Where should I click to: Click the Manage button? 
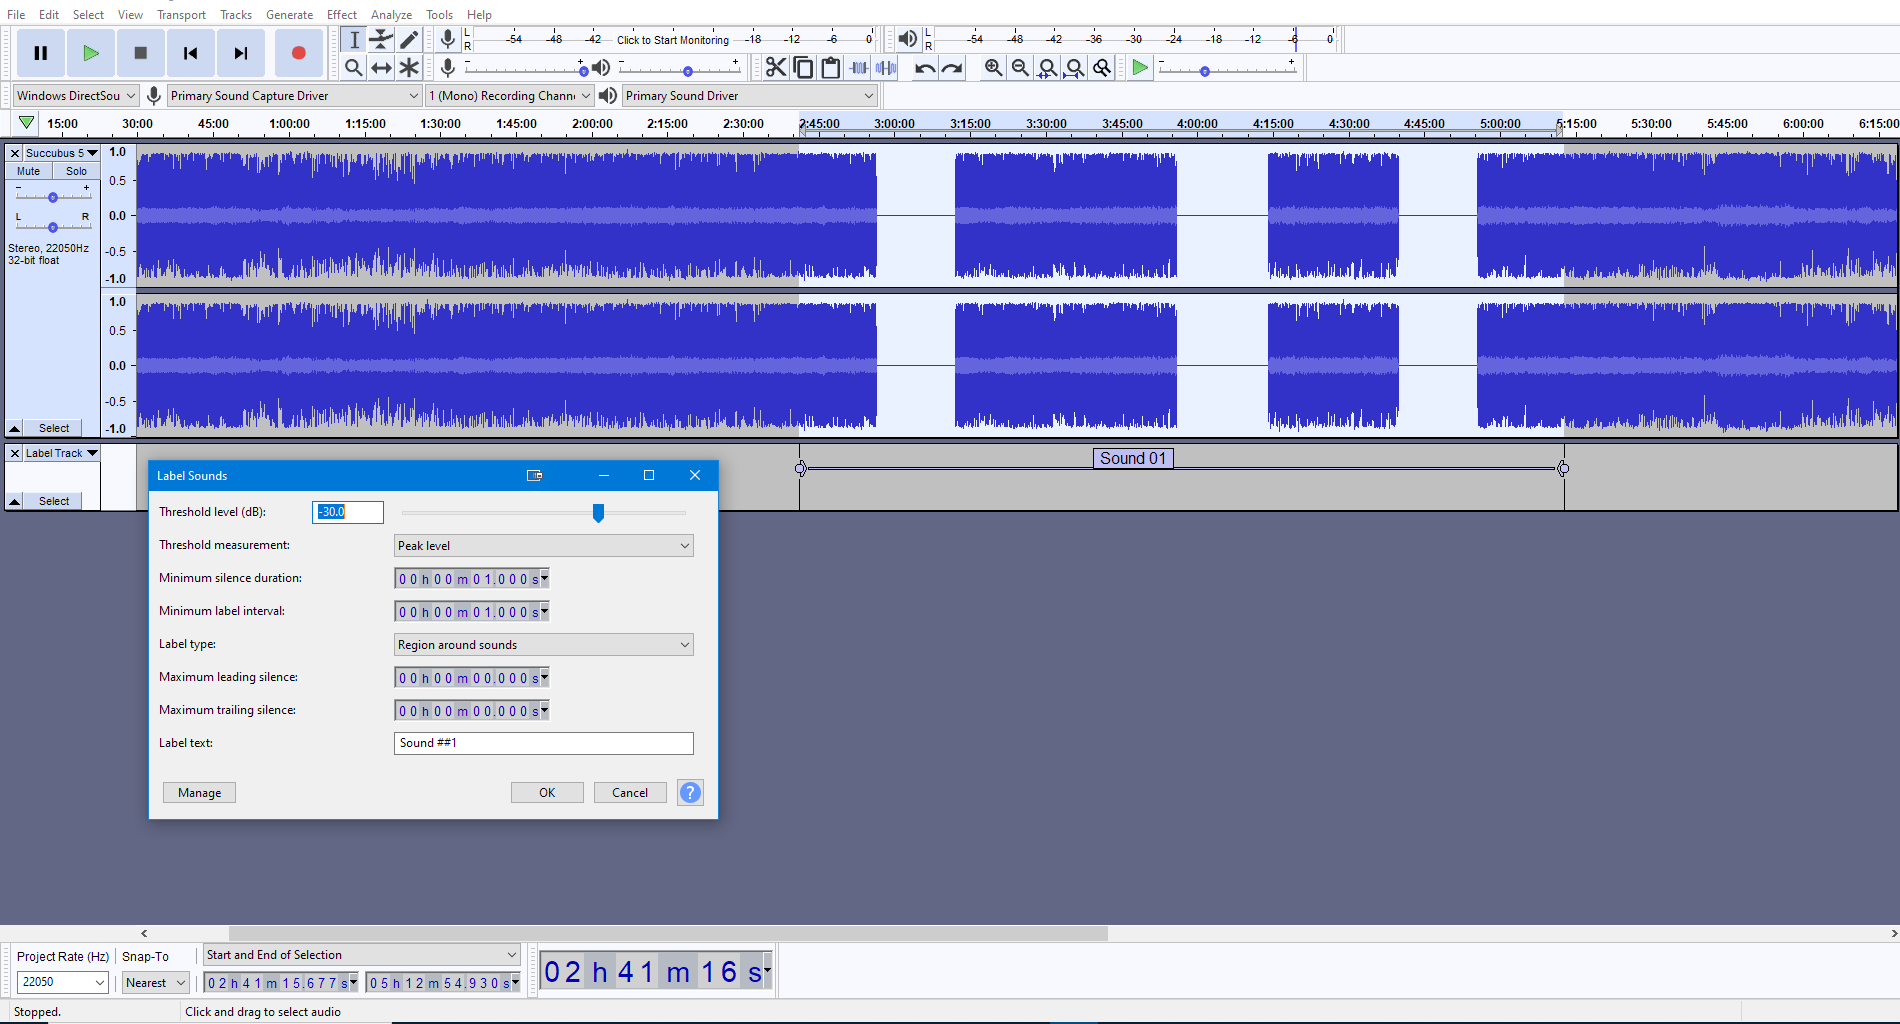click(199, 792)
